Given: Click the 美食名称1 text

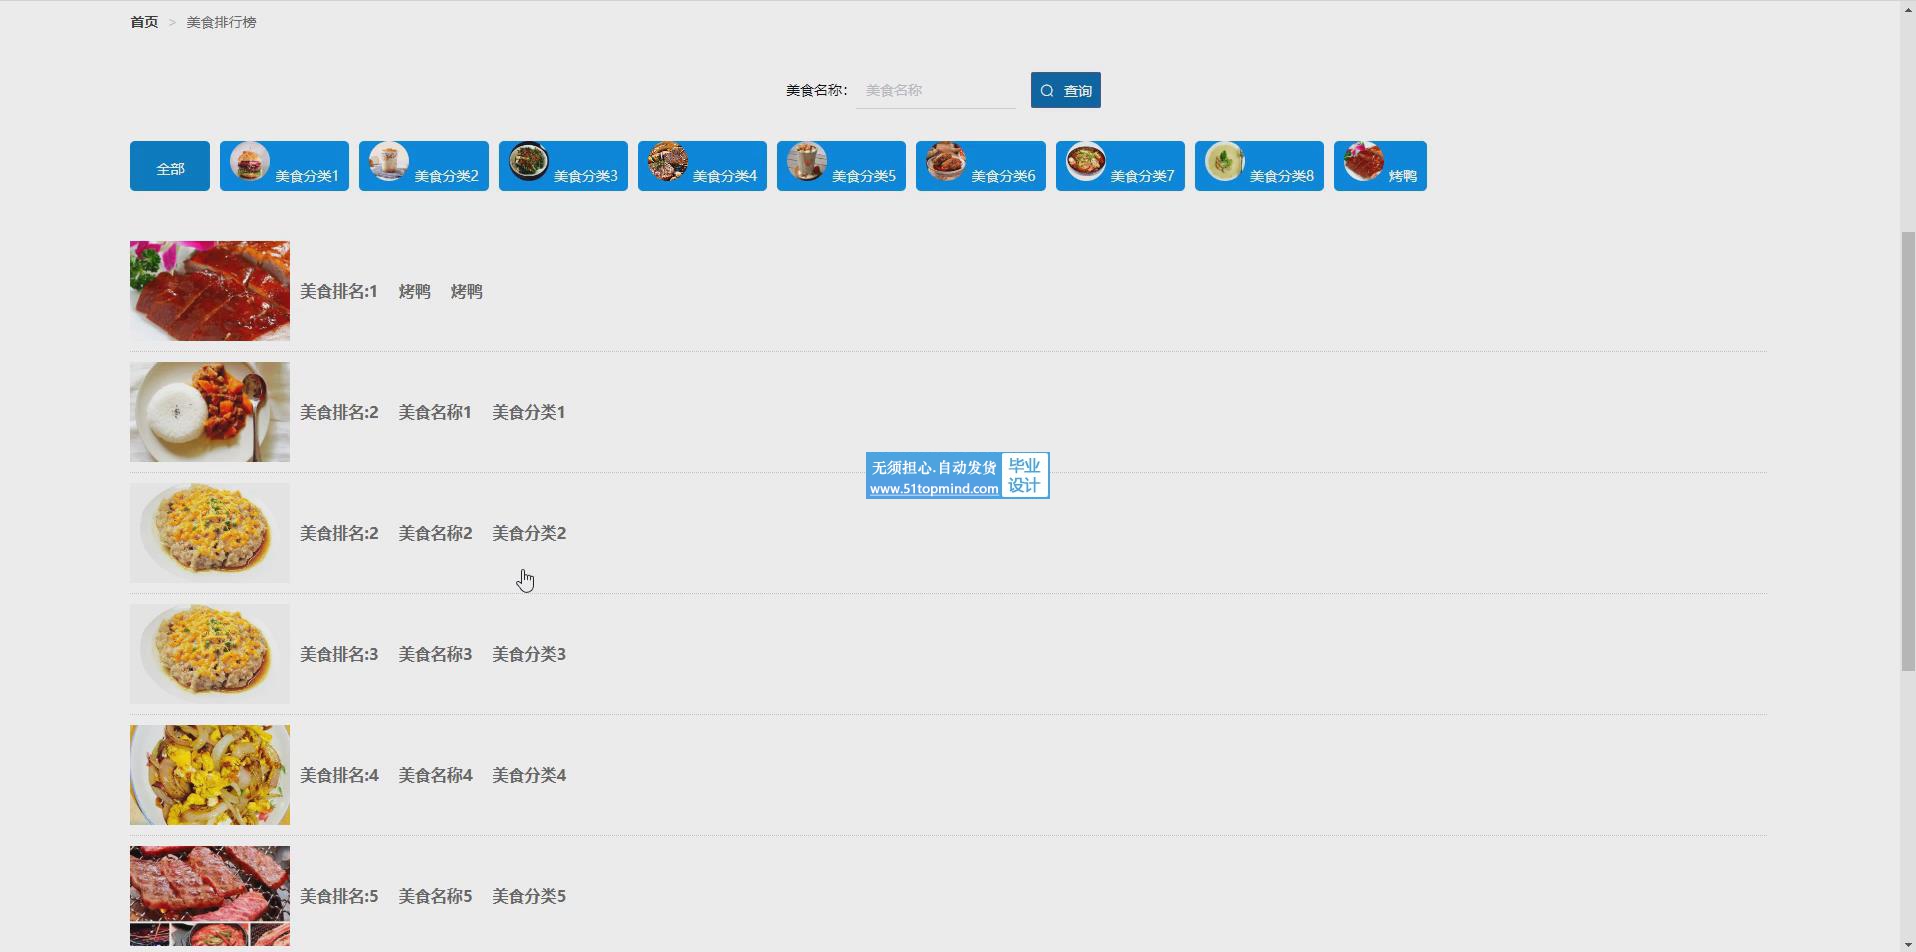Looking at the screenshot, I should tap(435, 413).
